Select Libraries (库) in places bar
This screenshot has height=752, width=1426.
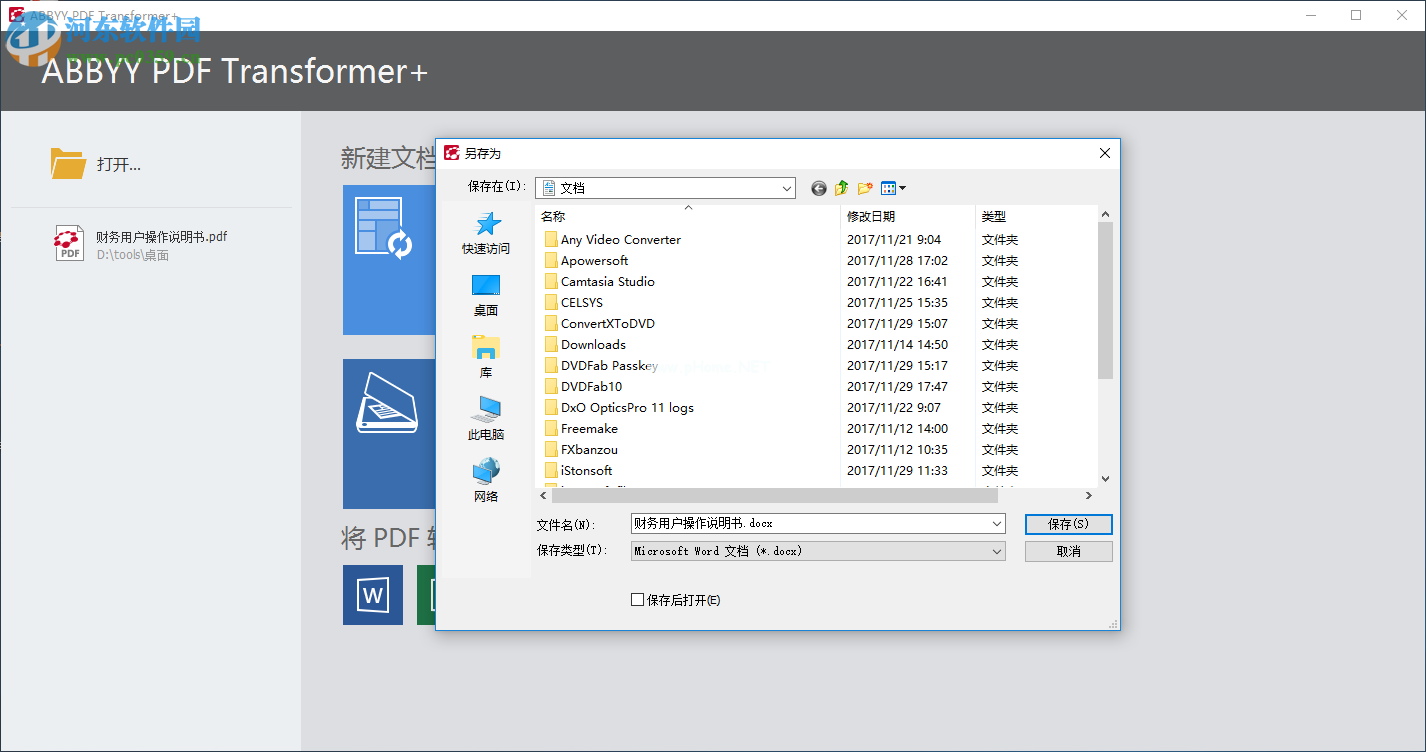pyautogui.click(x=486, y=358)
